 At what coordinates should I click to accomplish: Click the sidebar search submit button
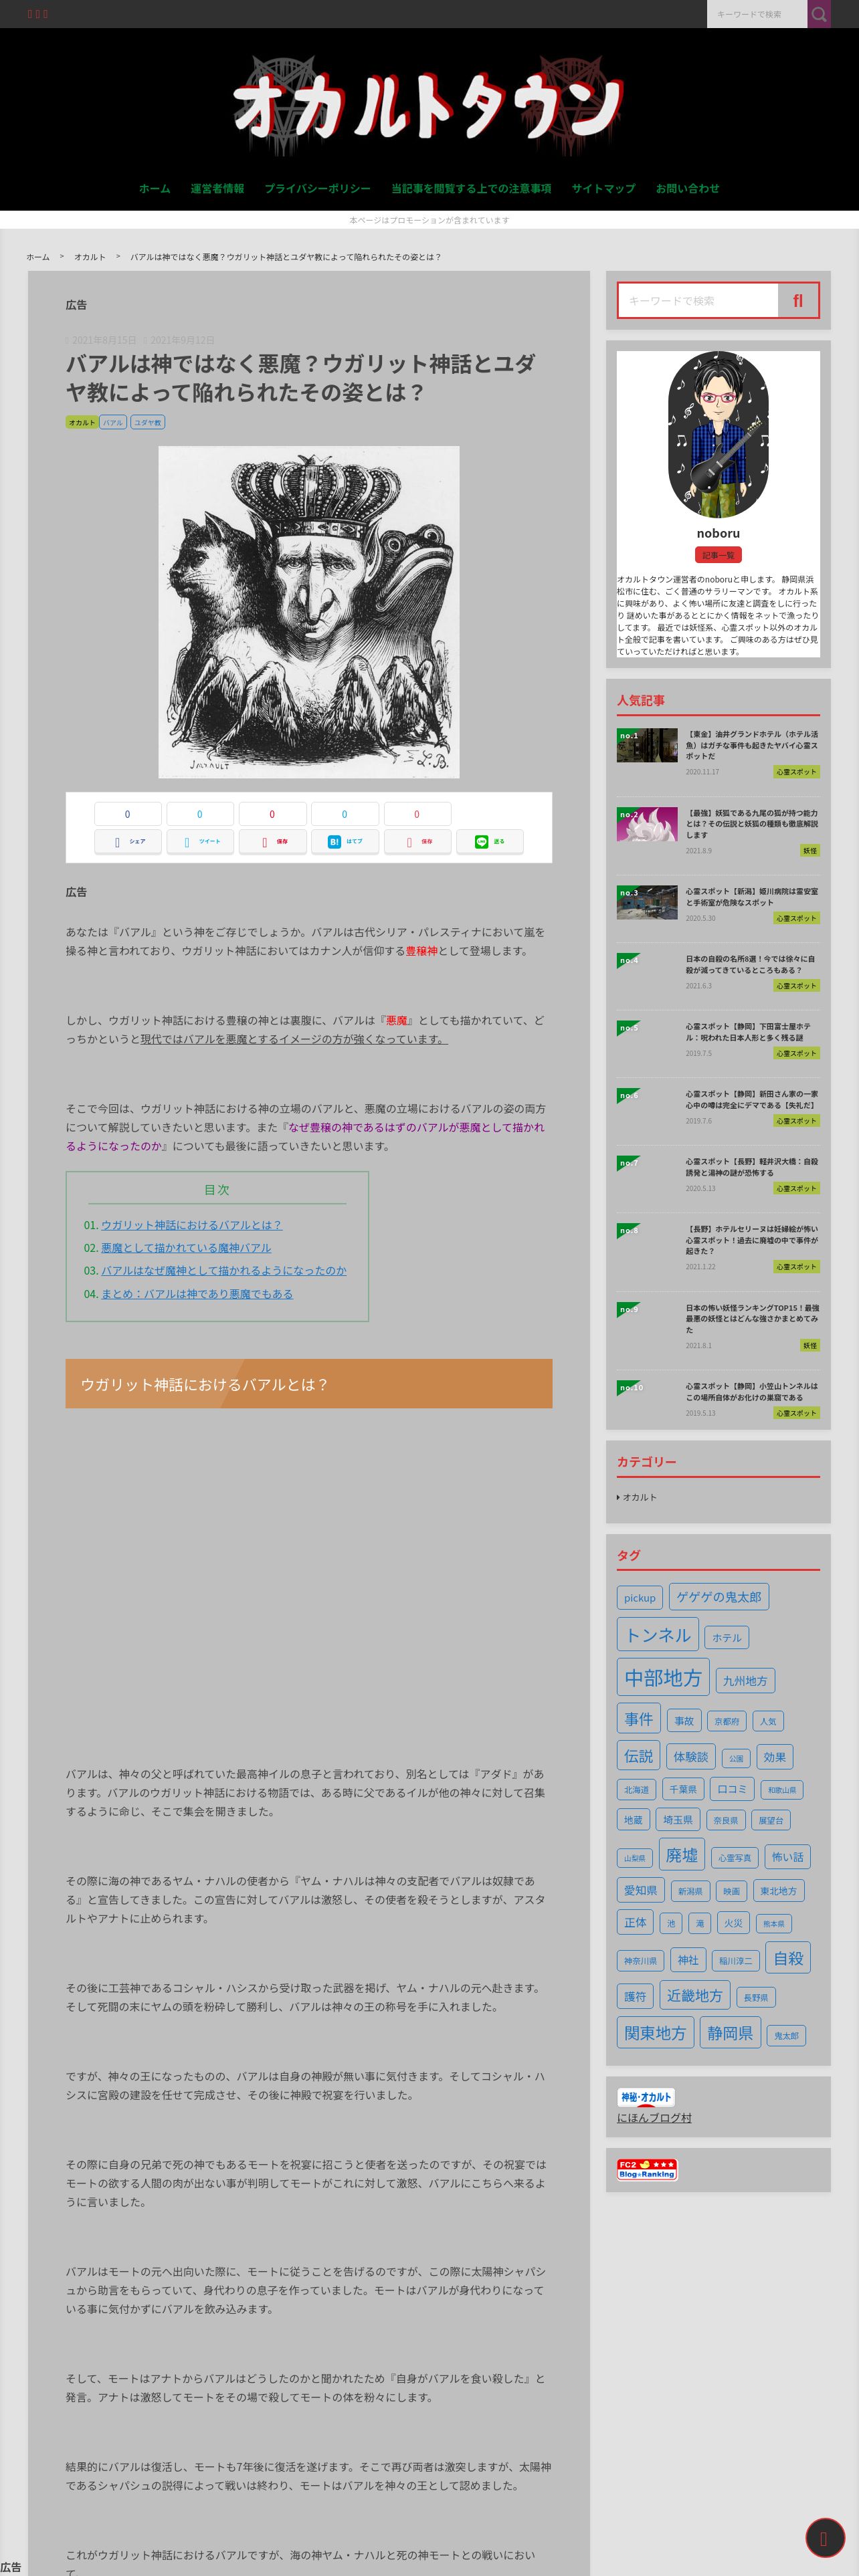pyautogui.click(x=797, y=300)
